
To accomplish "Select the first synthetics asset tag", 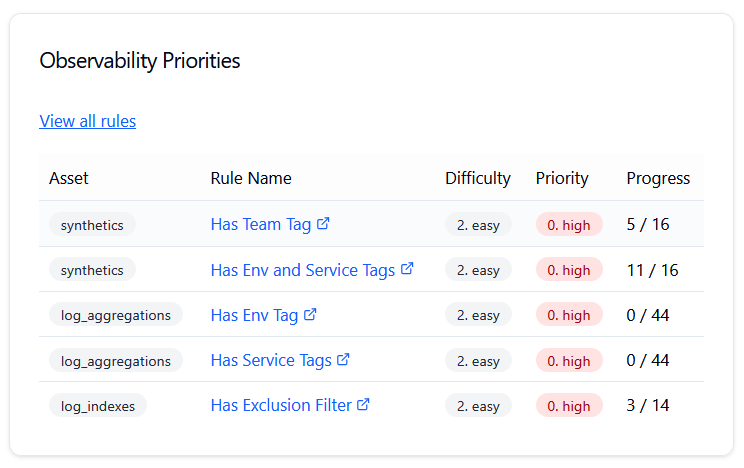I will tap(92, 225).
